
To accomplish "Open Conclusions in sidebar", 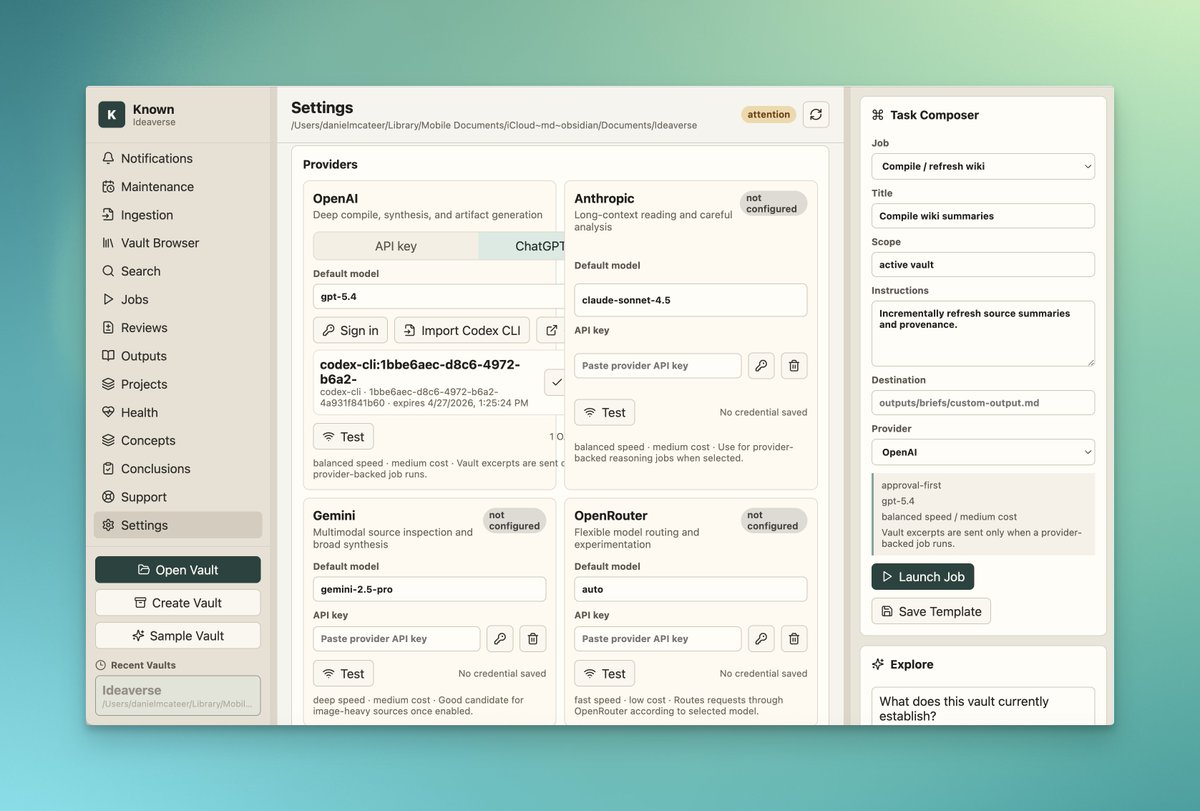I will click(178, 469).
